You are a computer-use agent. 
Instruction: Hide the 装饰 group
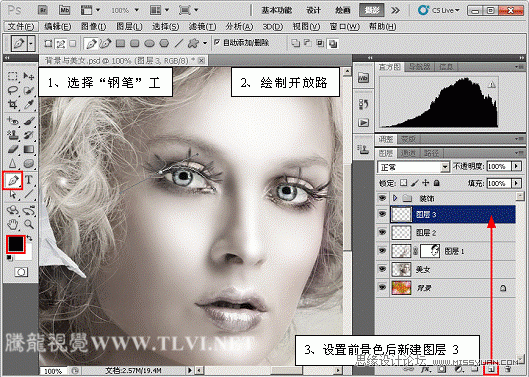tap(382, 198)
